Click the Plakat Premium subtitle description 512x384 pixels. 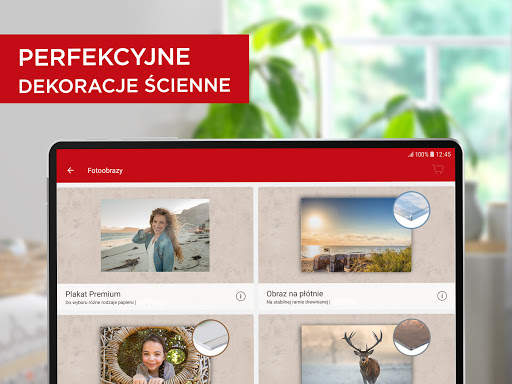coord(101,303)
